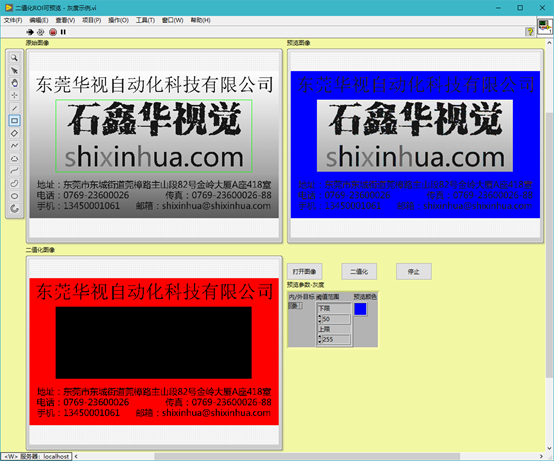
Task: Click the Run arrow button
Action: 30,32
